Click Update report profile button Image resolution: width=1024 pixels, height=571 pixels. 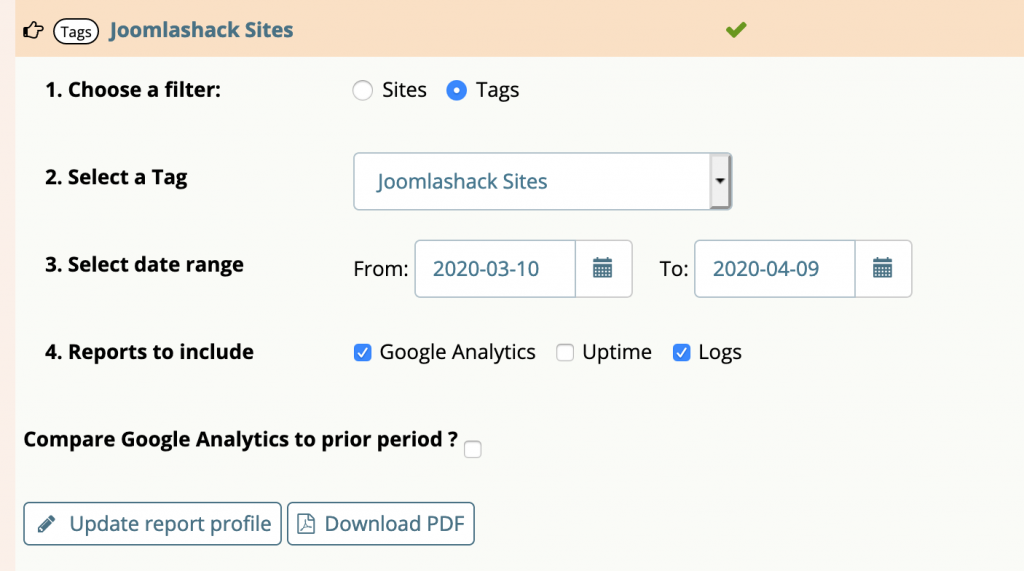point(152,524)
